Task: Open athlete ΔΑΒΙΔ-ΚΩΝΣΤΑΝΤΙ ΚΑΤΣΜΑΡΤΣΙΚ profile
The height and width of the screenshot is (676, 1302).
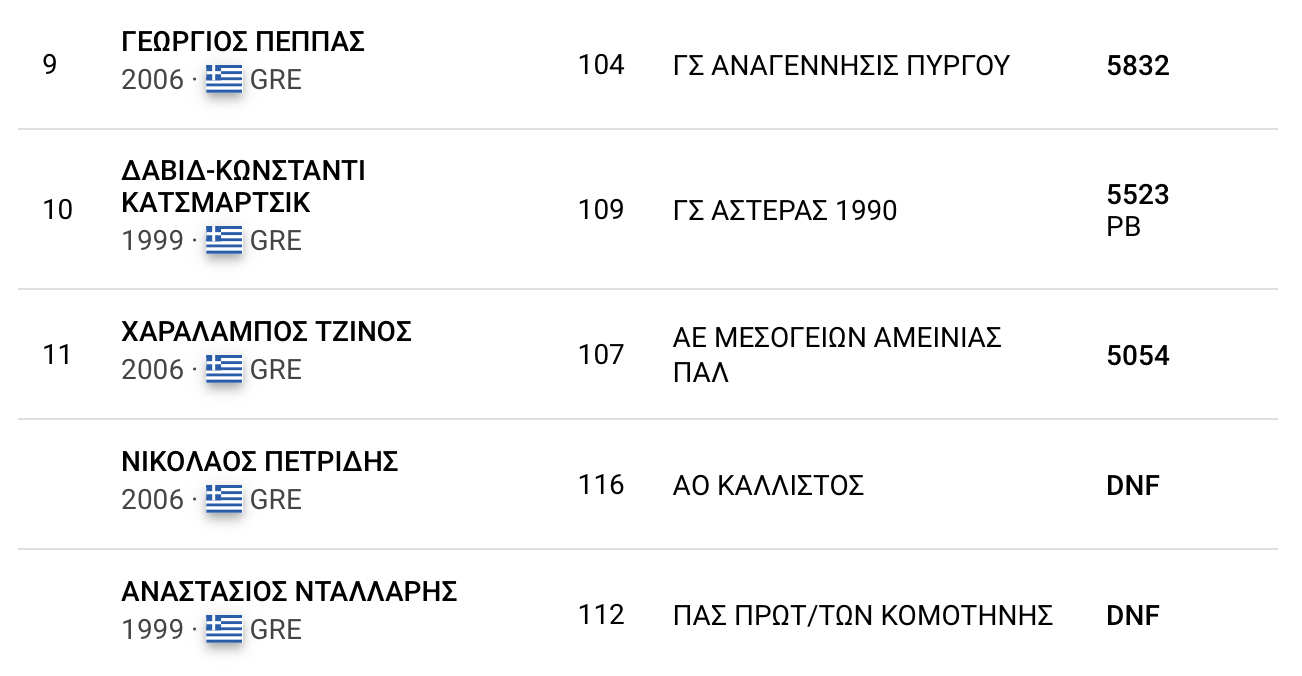Action: coord(243,187)
